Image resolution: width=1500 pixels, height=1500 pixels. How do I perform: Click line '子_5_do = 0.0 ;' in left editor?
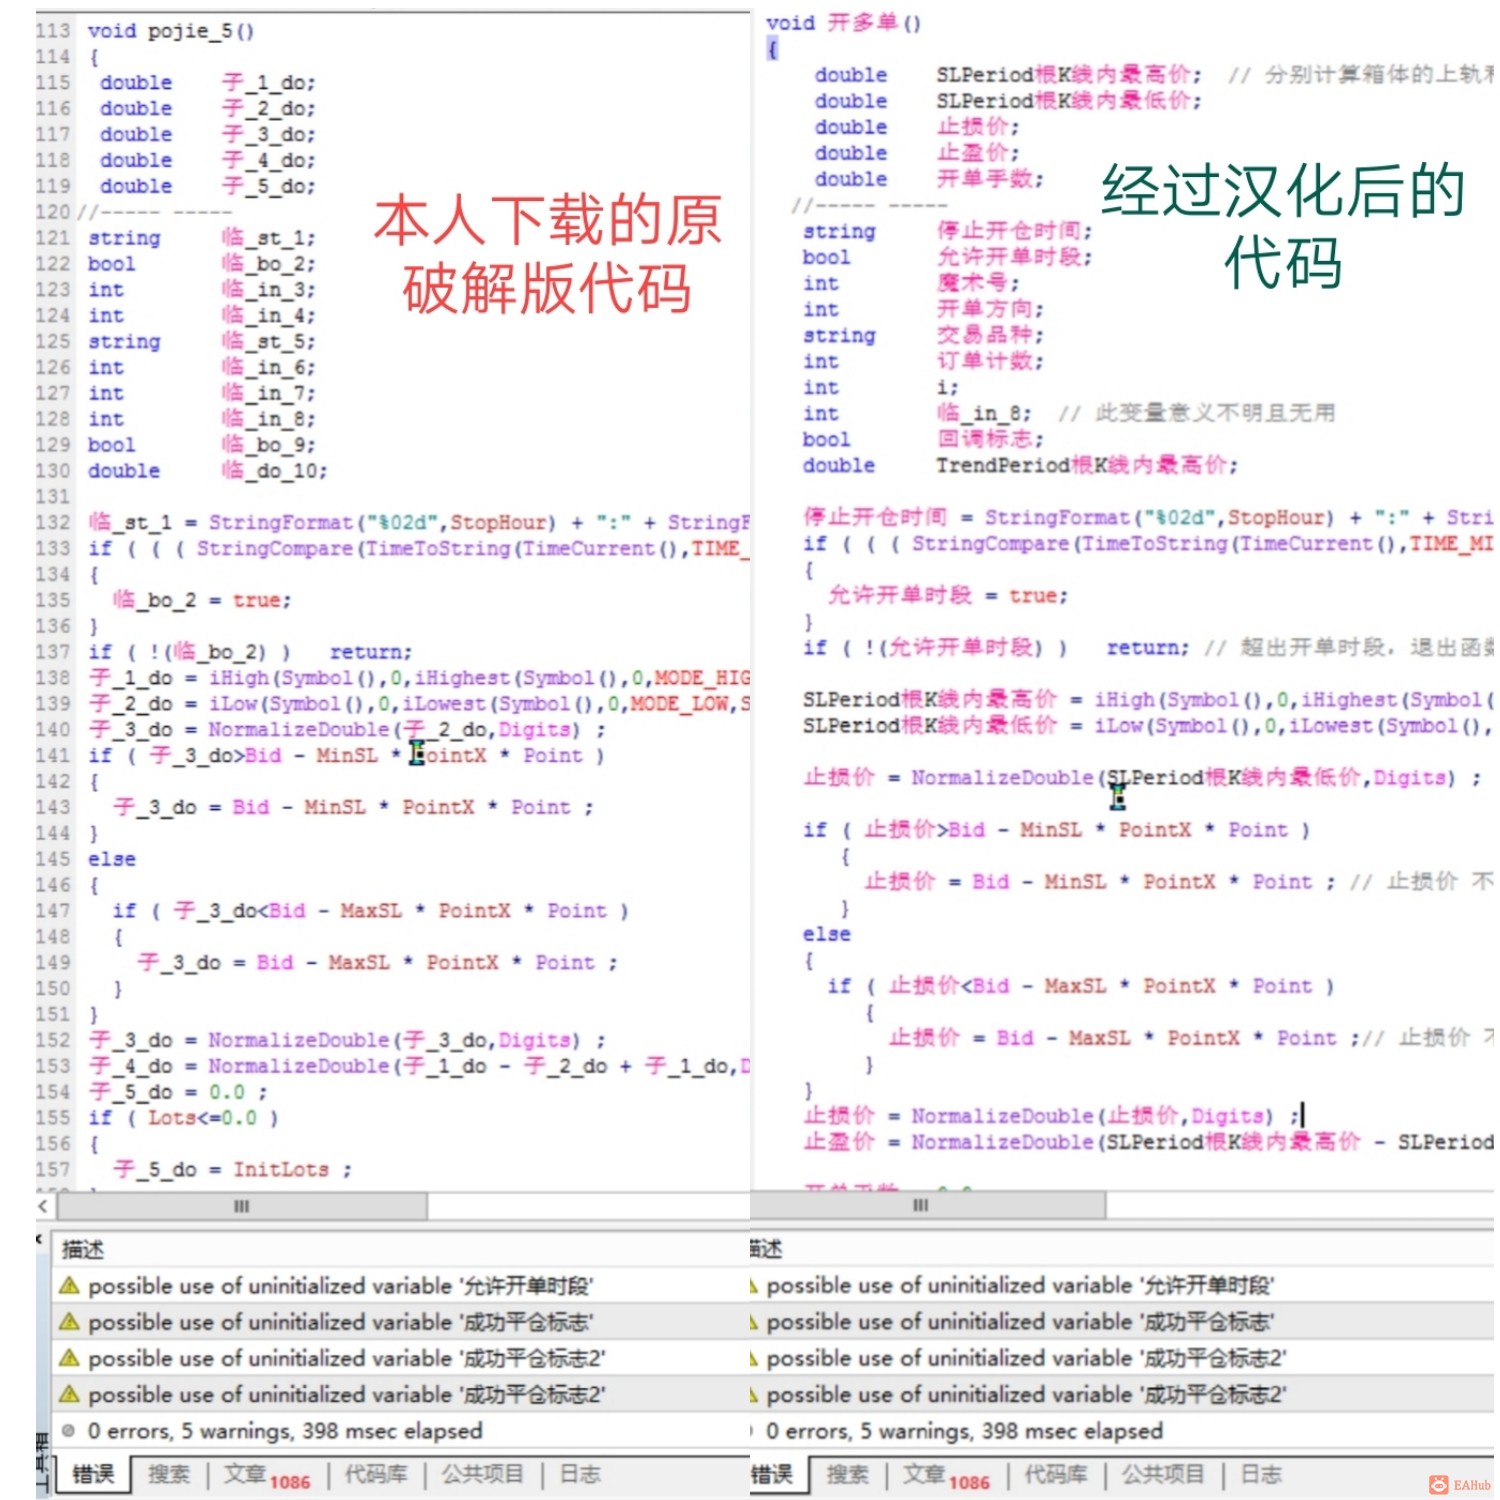pos(178,1092)
